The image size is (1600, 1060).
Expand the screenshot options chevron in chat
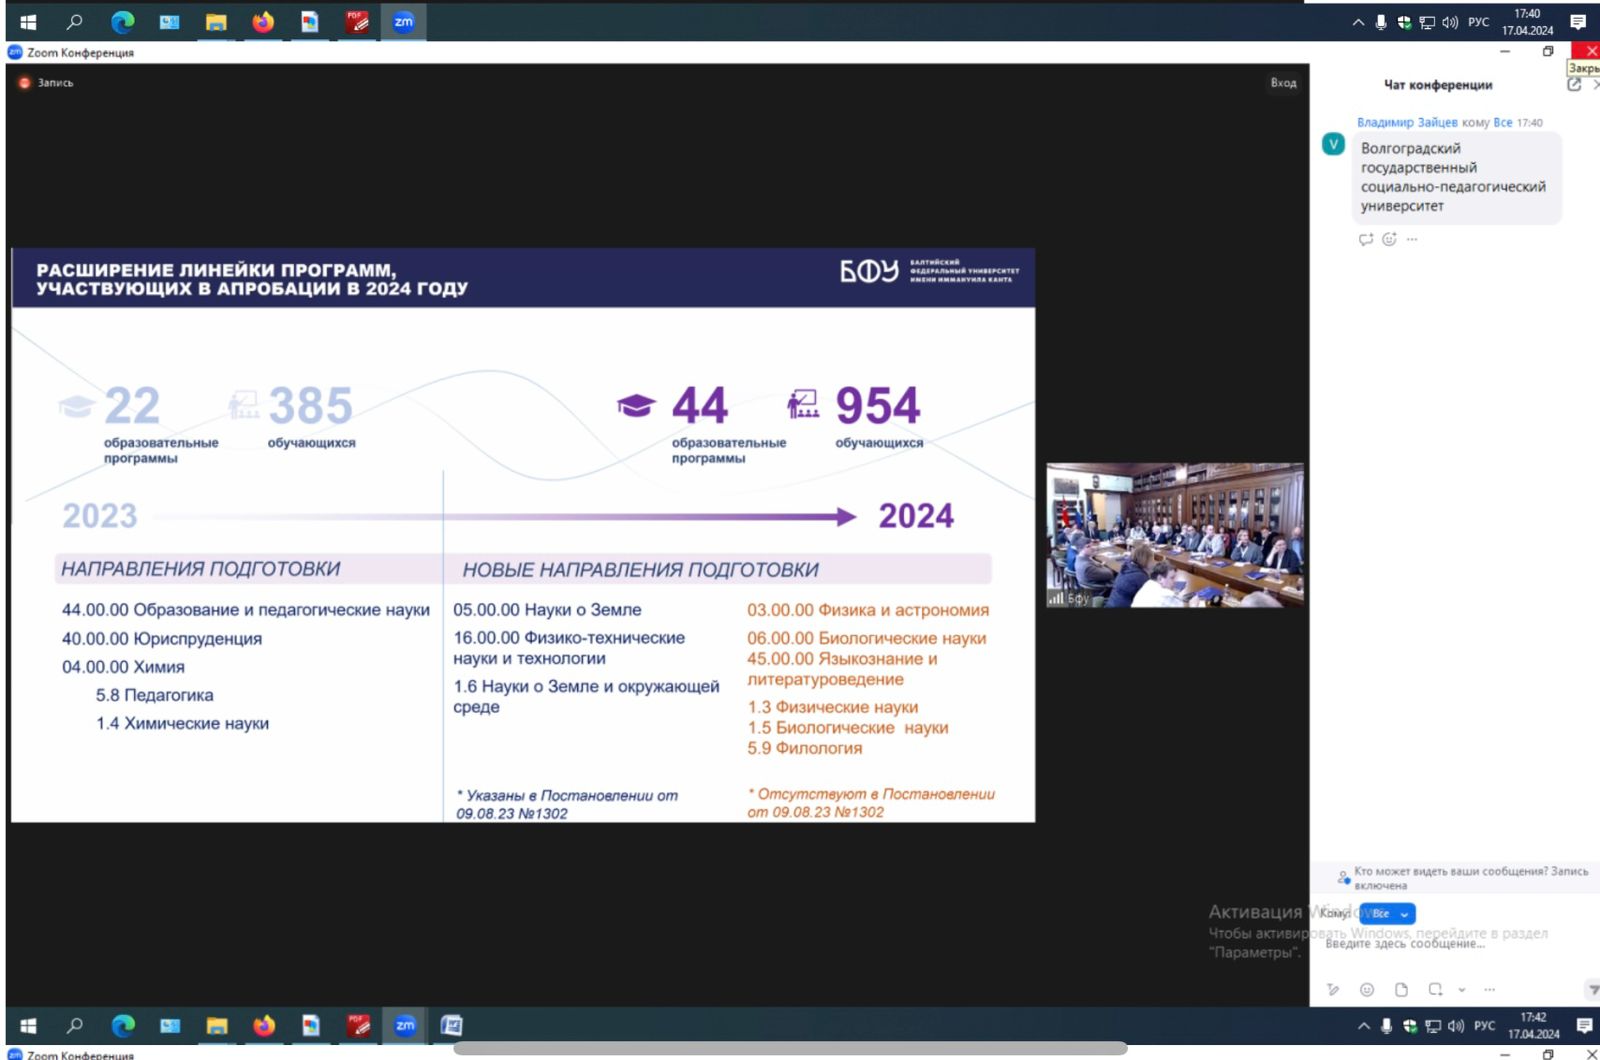pos(1462,990)
